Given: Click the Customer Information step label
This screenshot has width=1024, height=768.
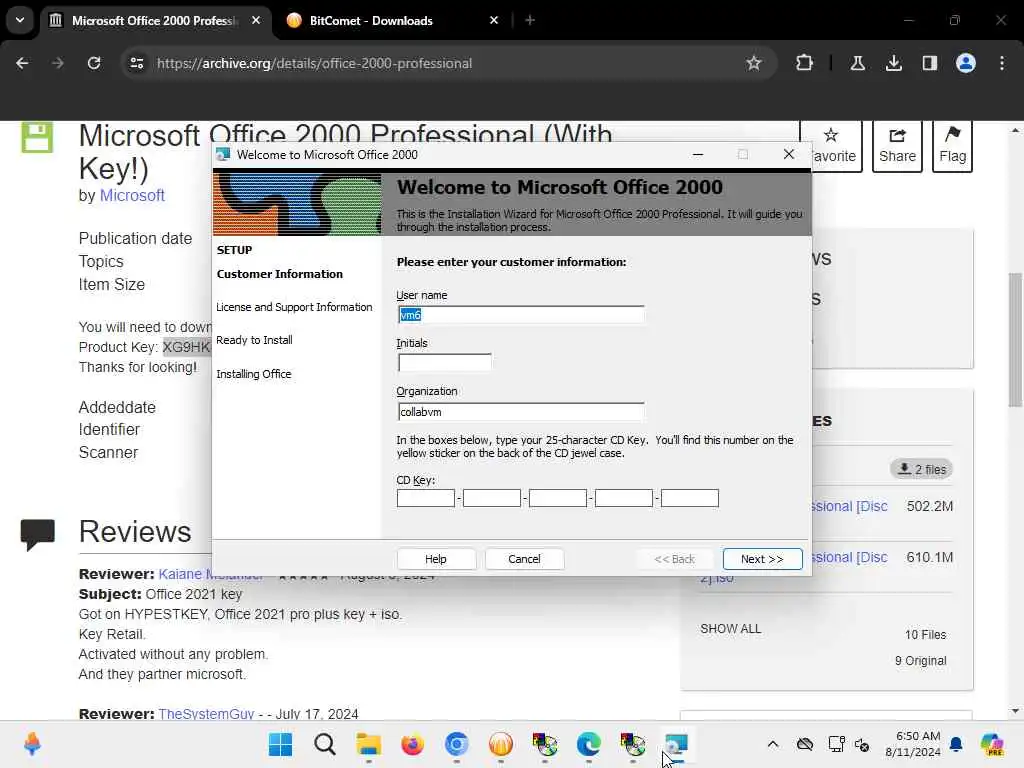Looking at the screenshot, I should pos(280,274).
